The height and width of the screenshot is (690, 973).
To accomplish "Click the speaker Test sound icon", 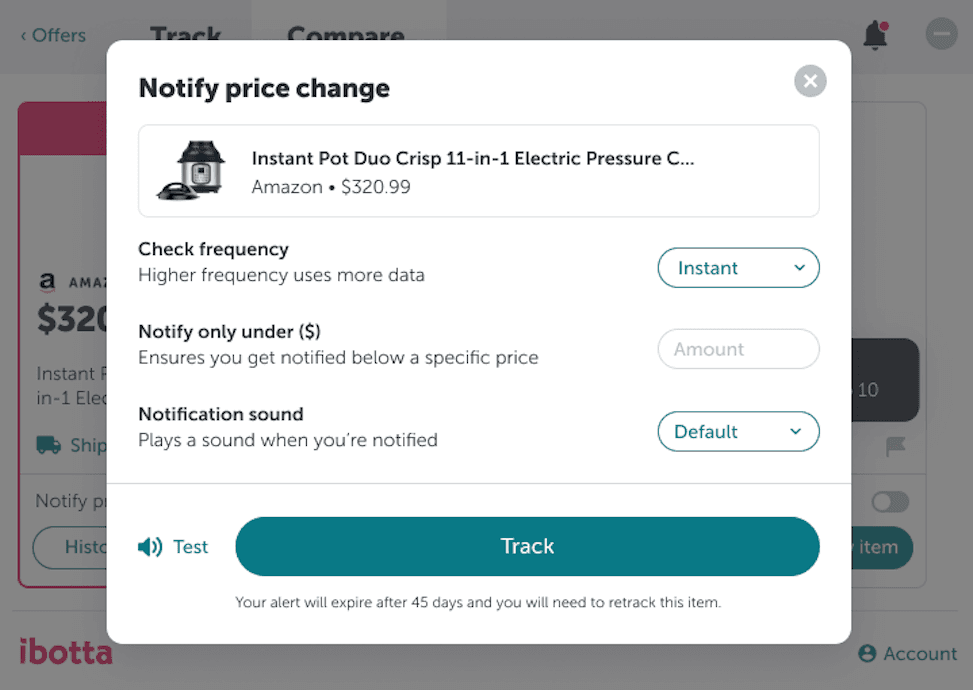I will tap(150, 547).
